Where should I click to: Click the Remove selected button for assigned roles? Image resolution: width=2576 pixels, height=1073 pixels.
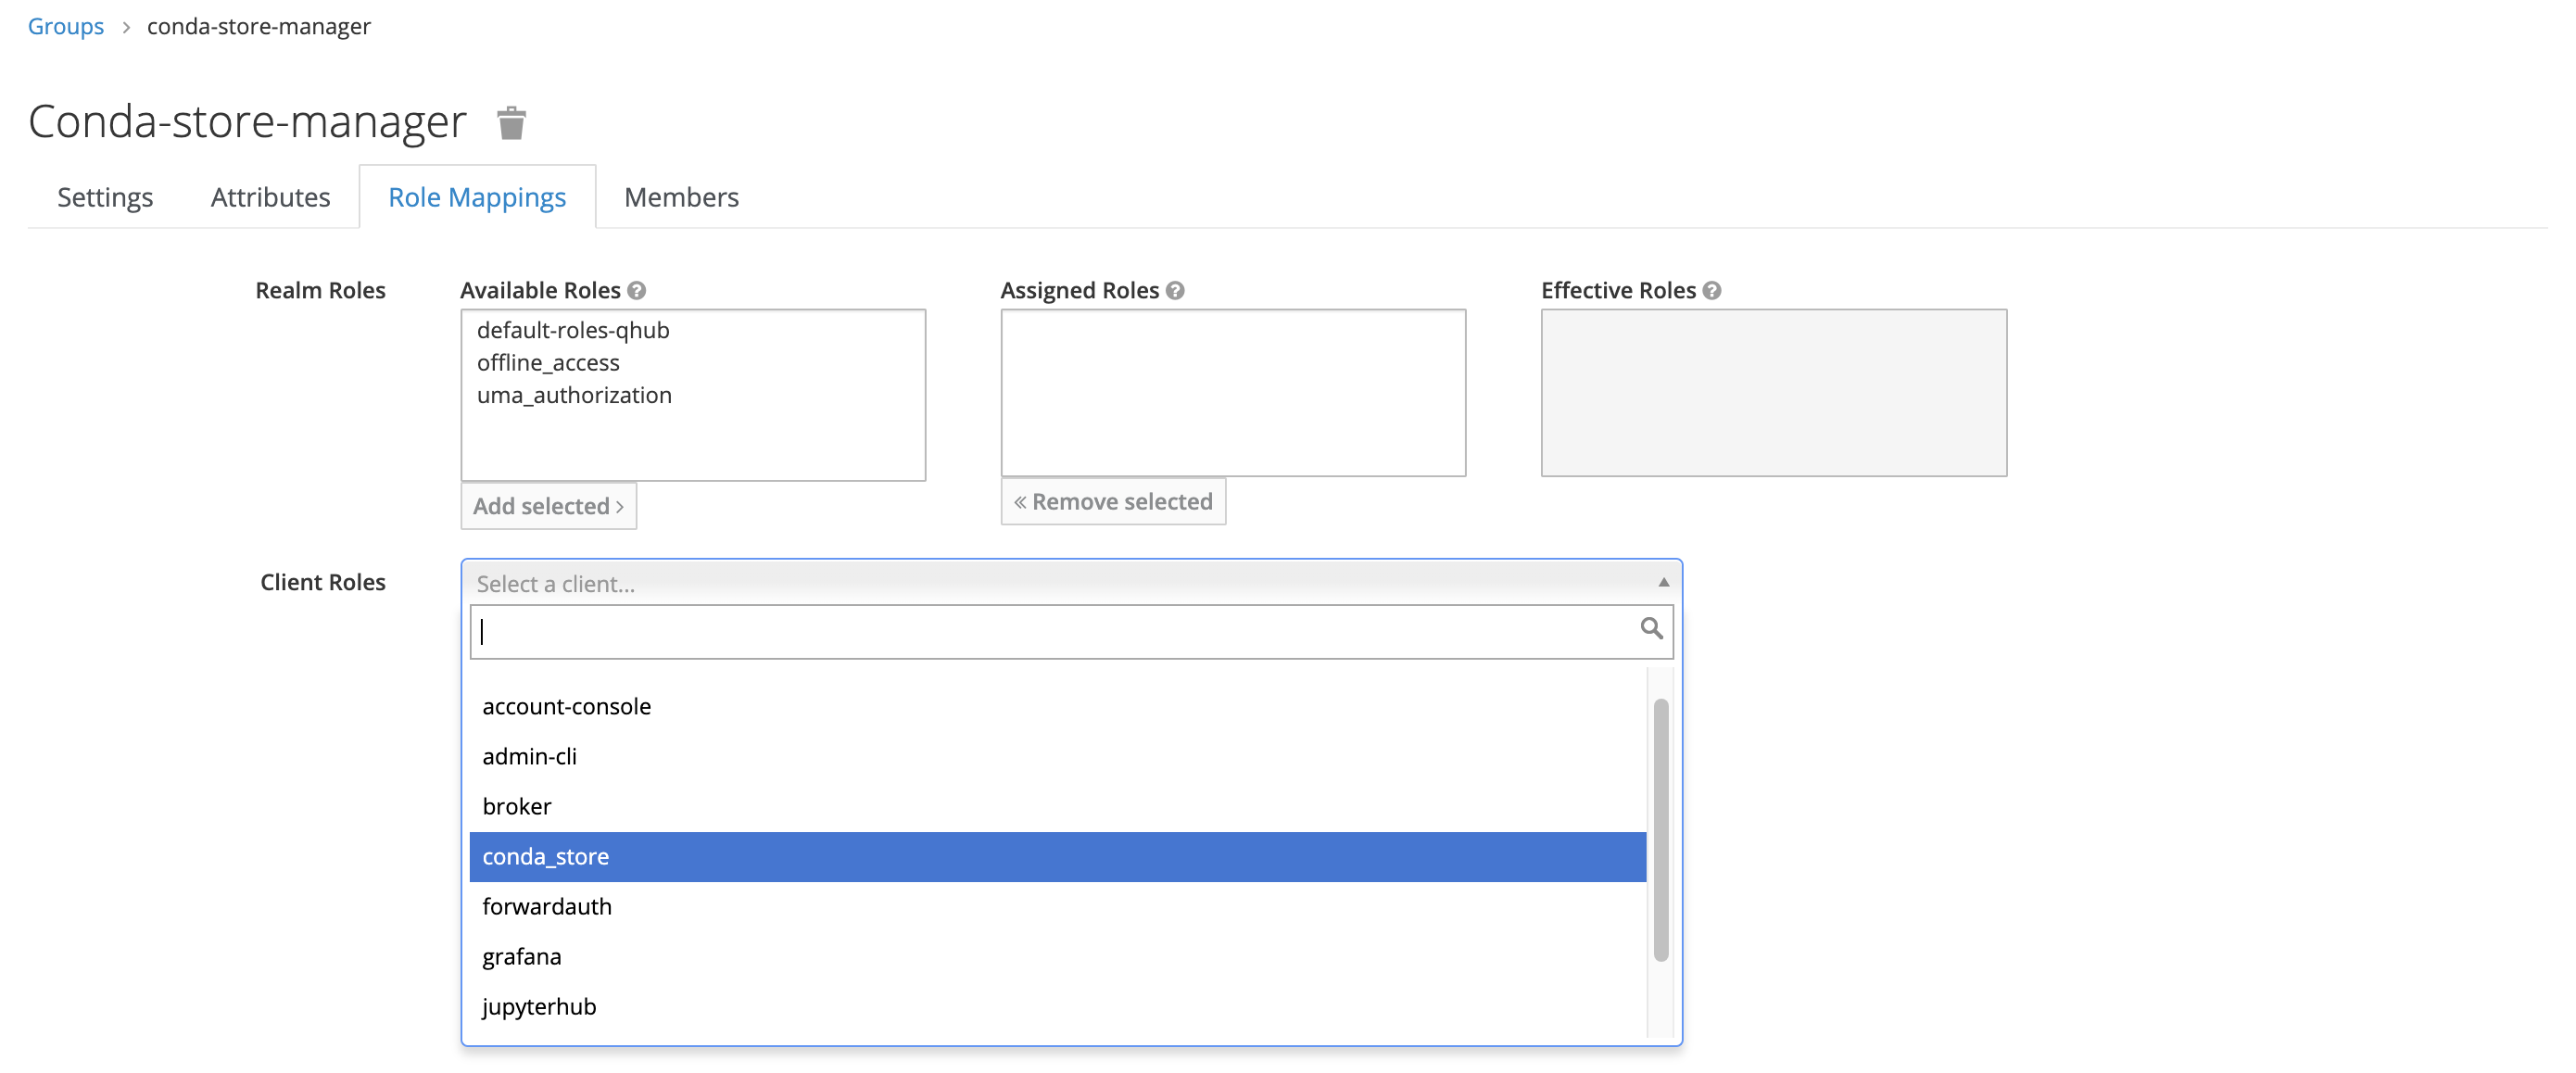[1112, 501]
